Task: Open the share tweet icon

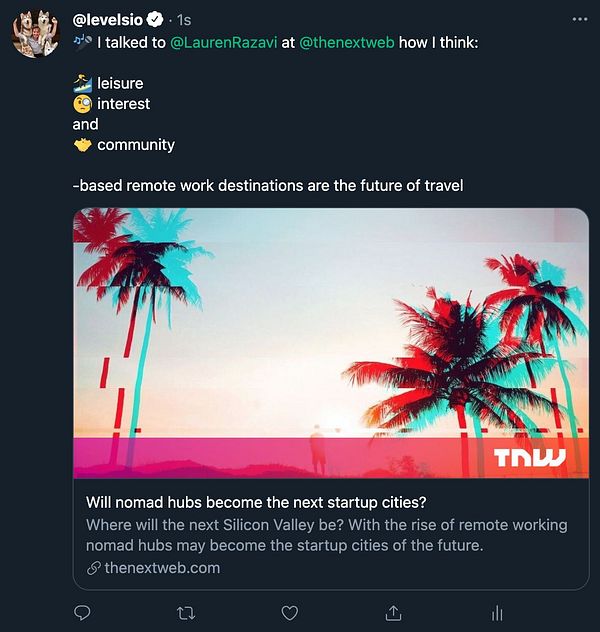Action: pyautogui.click(x=393, y=612)
